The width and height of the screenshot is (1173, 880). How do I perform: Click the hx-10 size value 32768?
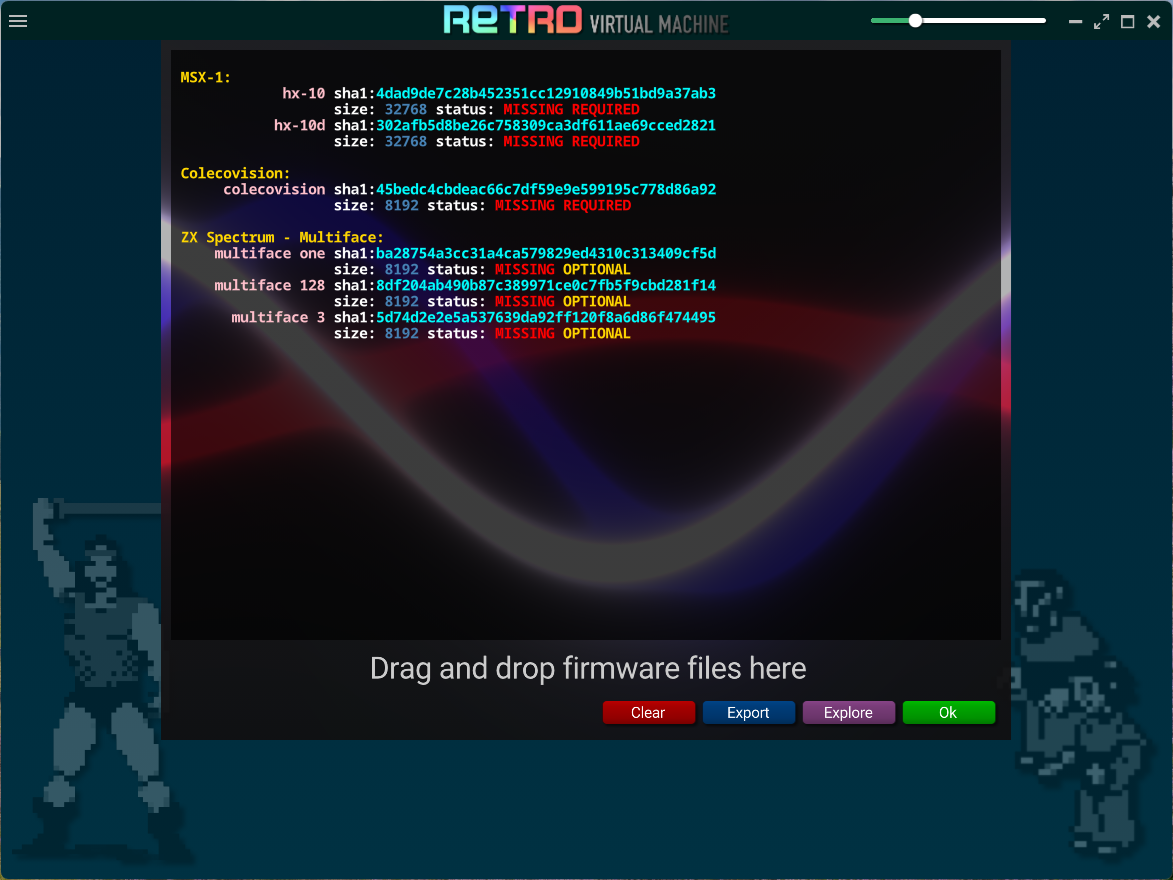[x=405, y=109]
